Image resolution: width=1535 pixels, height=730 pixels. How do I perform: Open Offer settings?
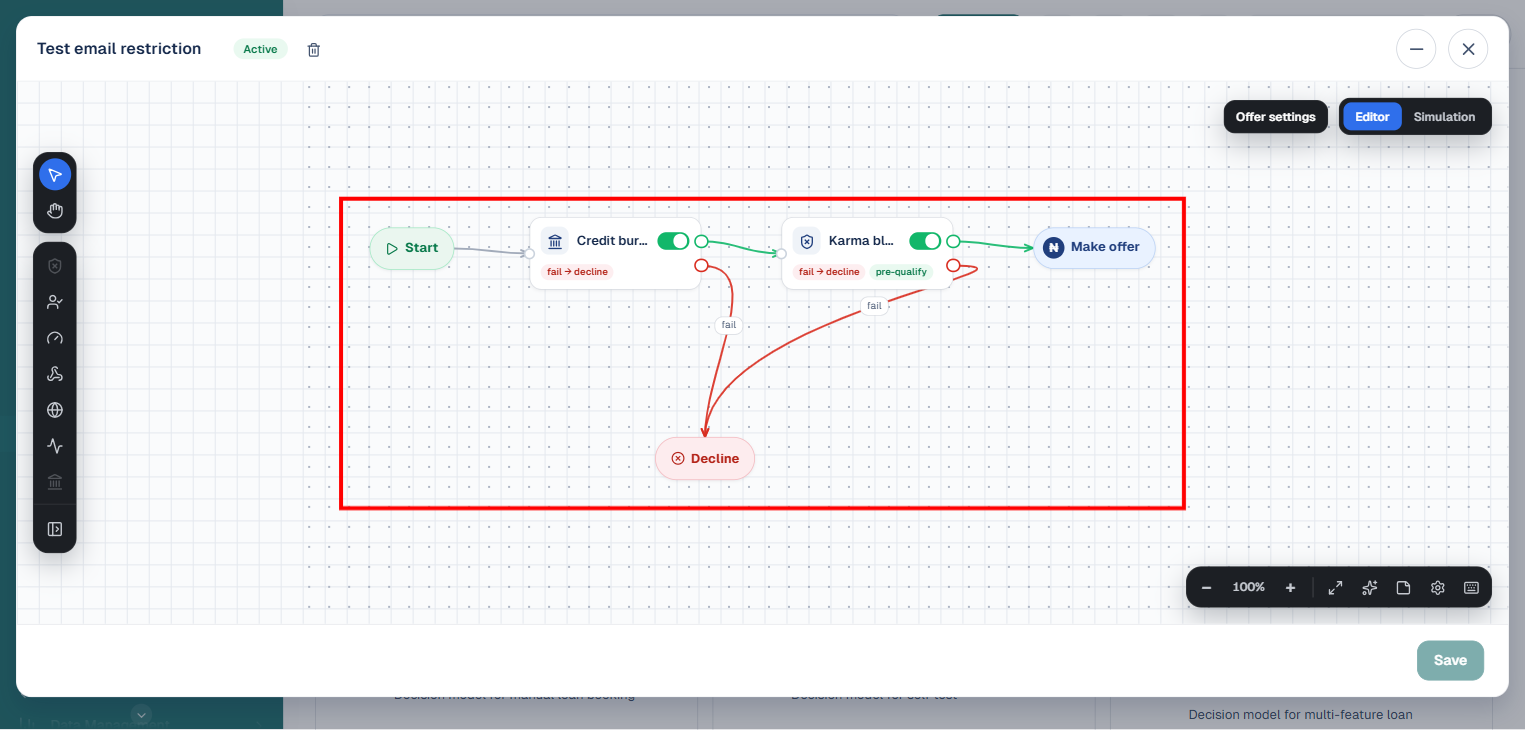[1276, 117]
